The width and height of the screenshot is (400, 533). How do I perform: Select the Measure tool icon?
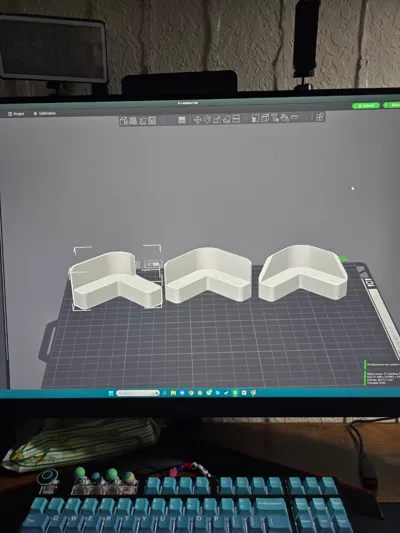click(295, 118)
